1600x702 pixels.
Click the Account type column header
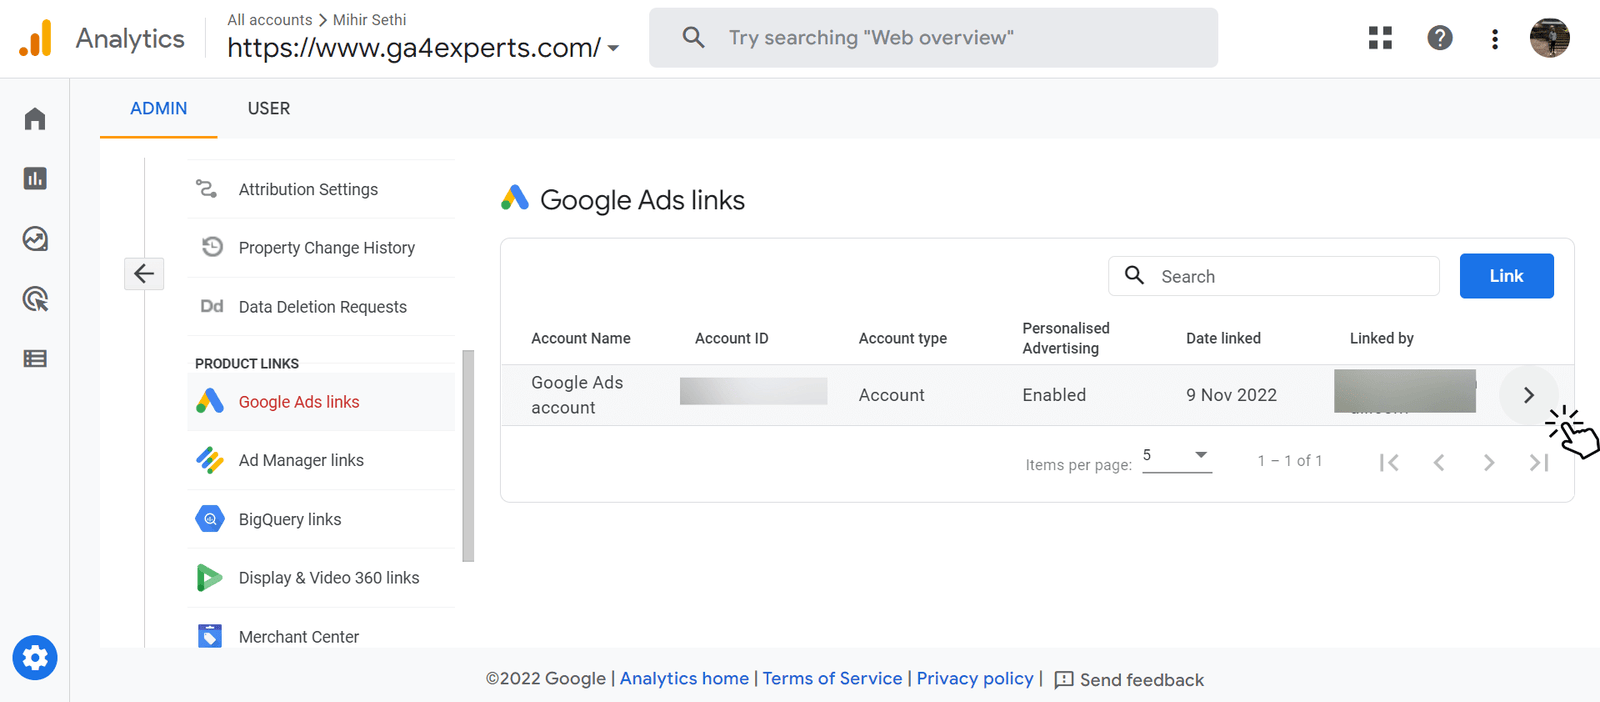click(903, 338)
